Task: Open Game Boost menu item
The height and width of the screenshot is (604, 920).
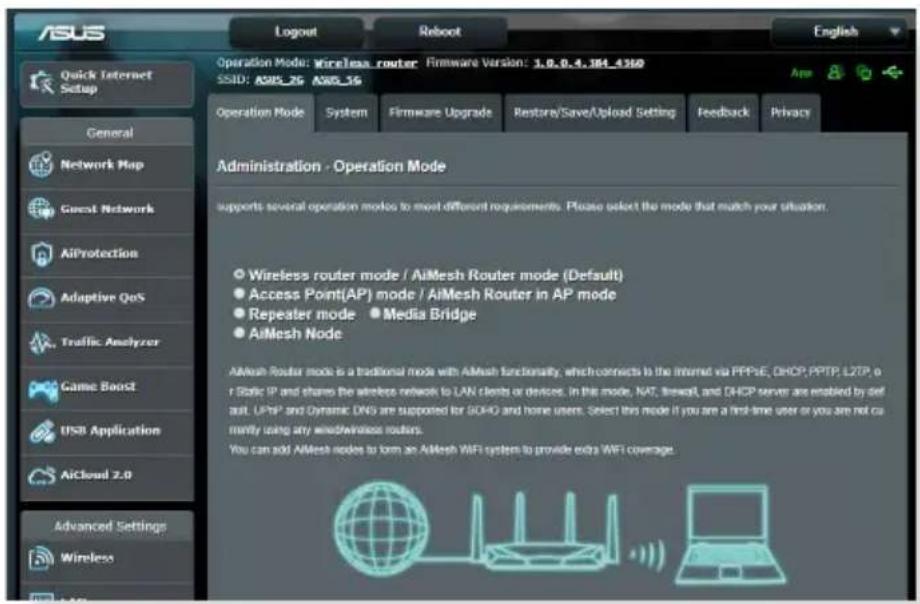Action: 107,387
